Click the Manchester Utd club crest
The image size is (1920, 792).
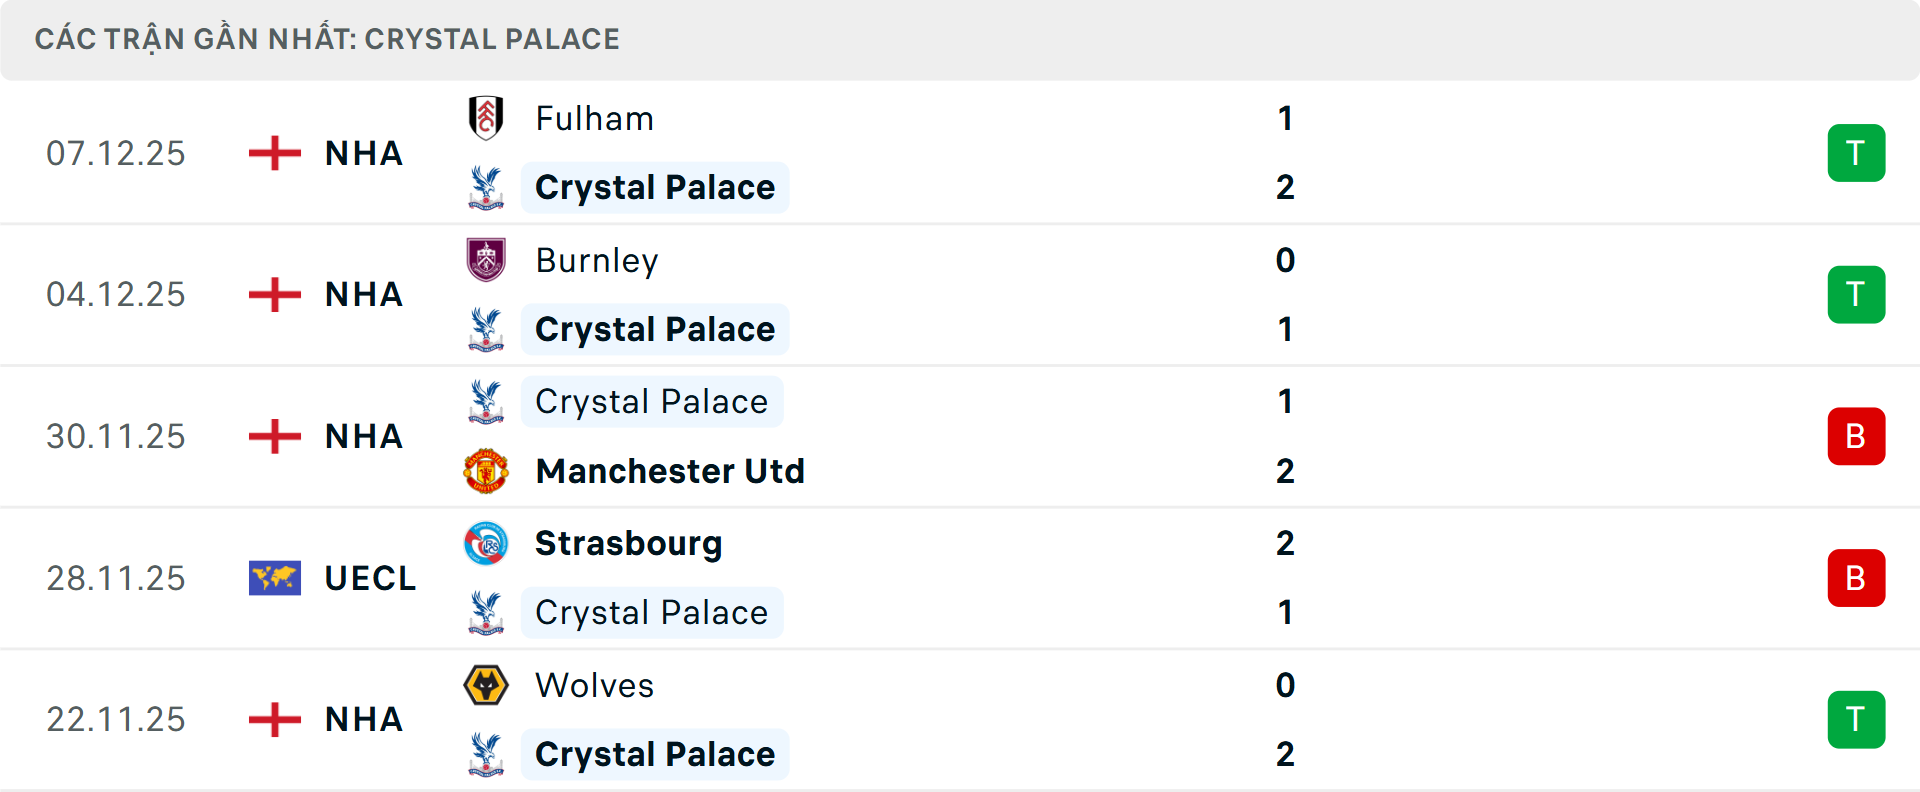(x=486, y=471)
